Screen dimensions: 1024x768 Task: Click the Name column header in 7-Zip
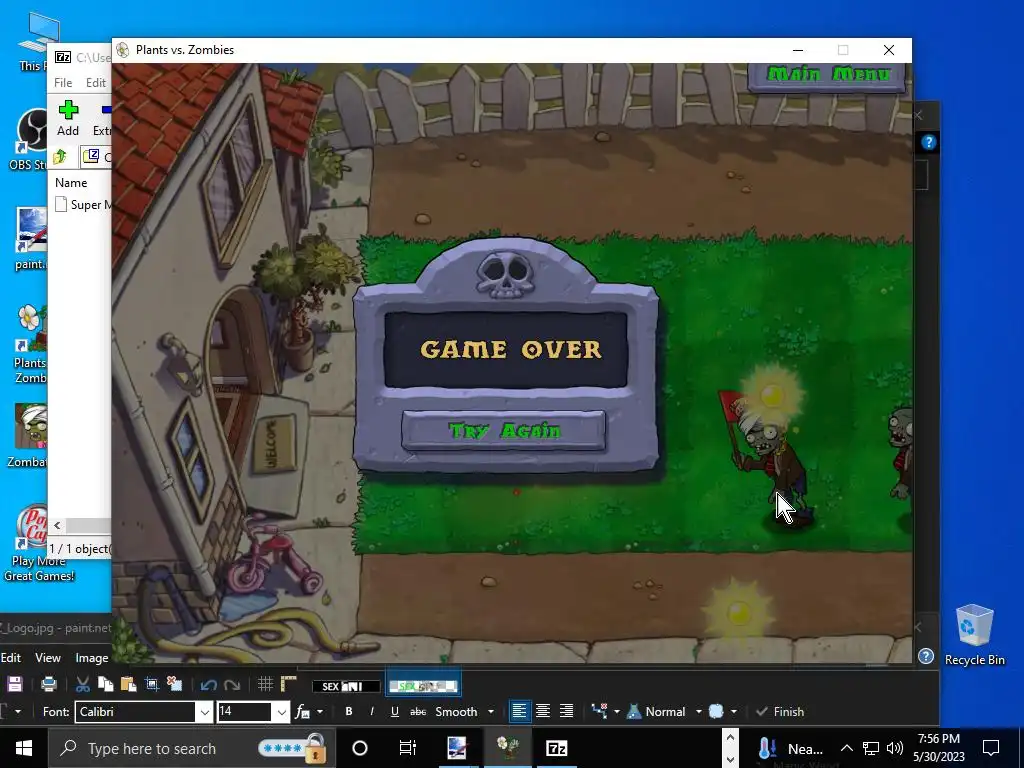point(71,183)
